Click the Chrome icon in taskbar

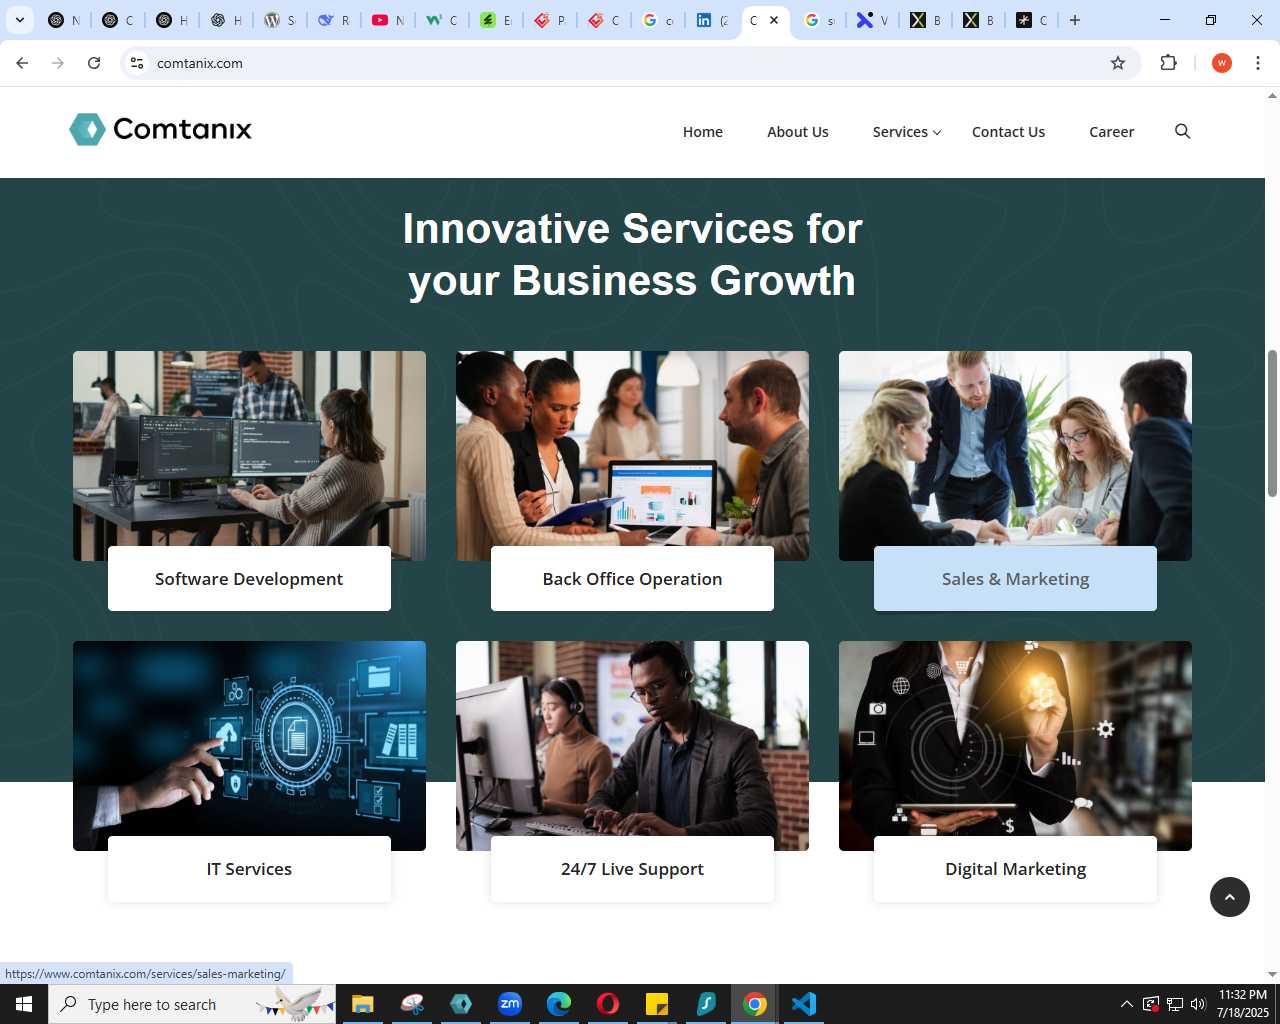click(x=755, y=1004)
